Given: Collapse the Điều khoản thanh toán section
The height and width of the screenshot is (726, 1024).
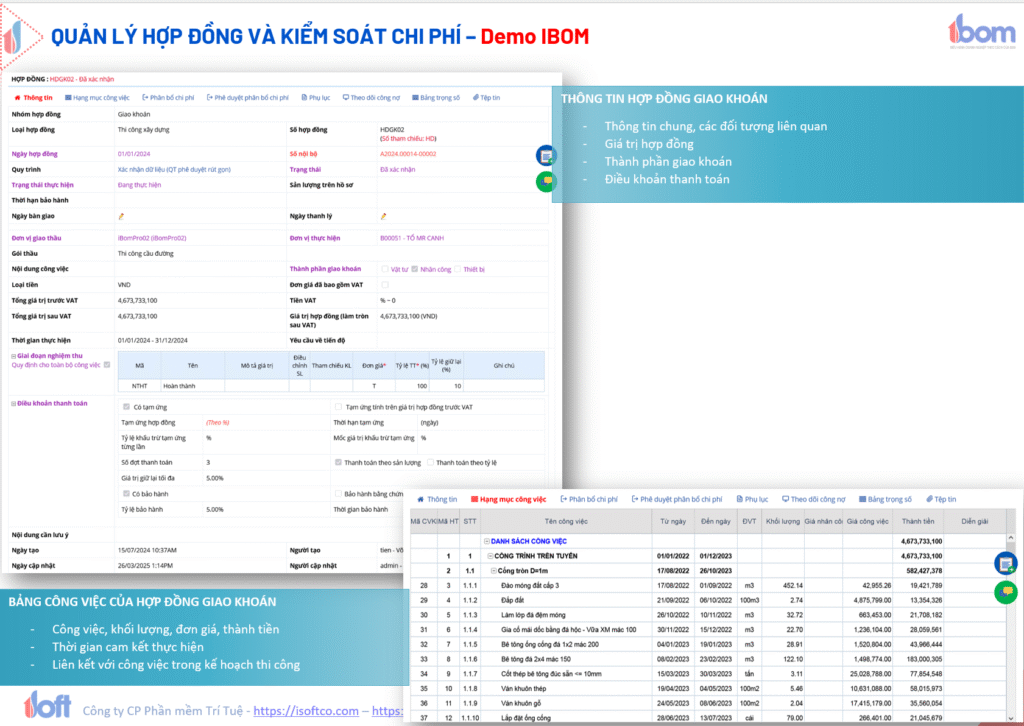Looking at the screenshot, I should tap(14, 403).
